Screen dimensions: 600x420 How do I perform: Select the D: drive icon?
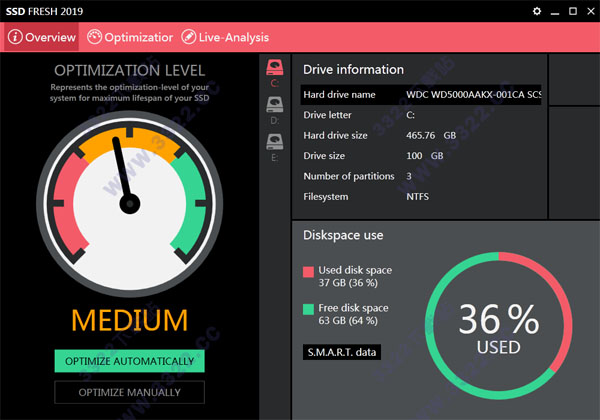coord(274,104)
